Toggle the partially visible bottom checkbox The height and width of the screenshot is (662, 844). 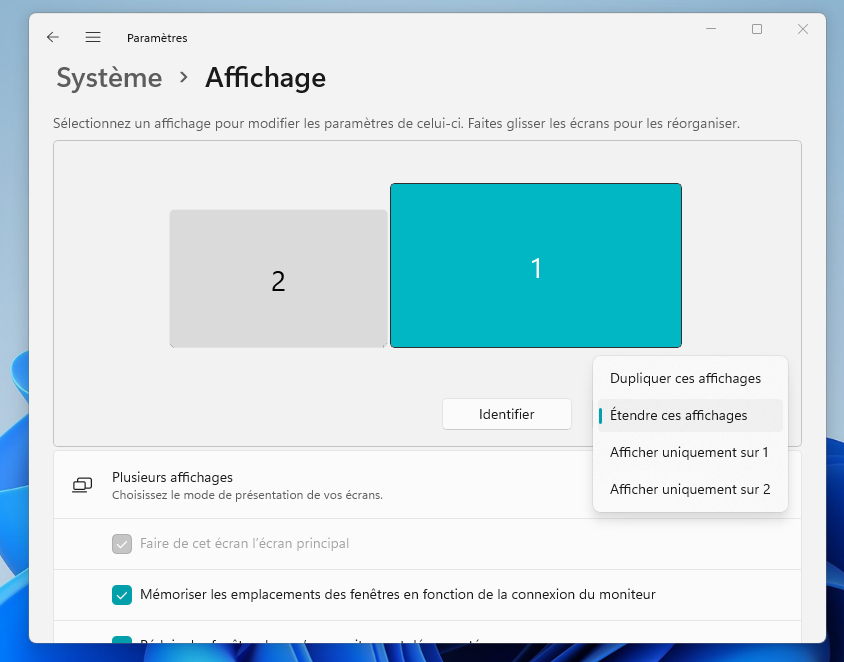pos(122,639)
